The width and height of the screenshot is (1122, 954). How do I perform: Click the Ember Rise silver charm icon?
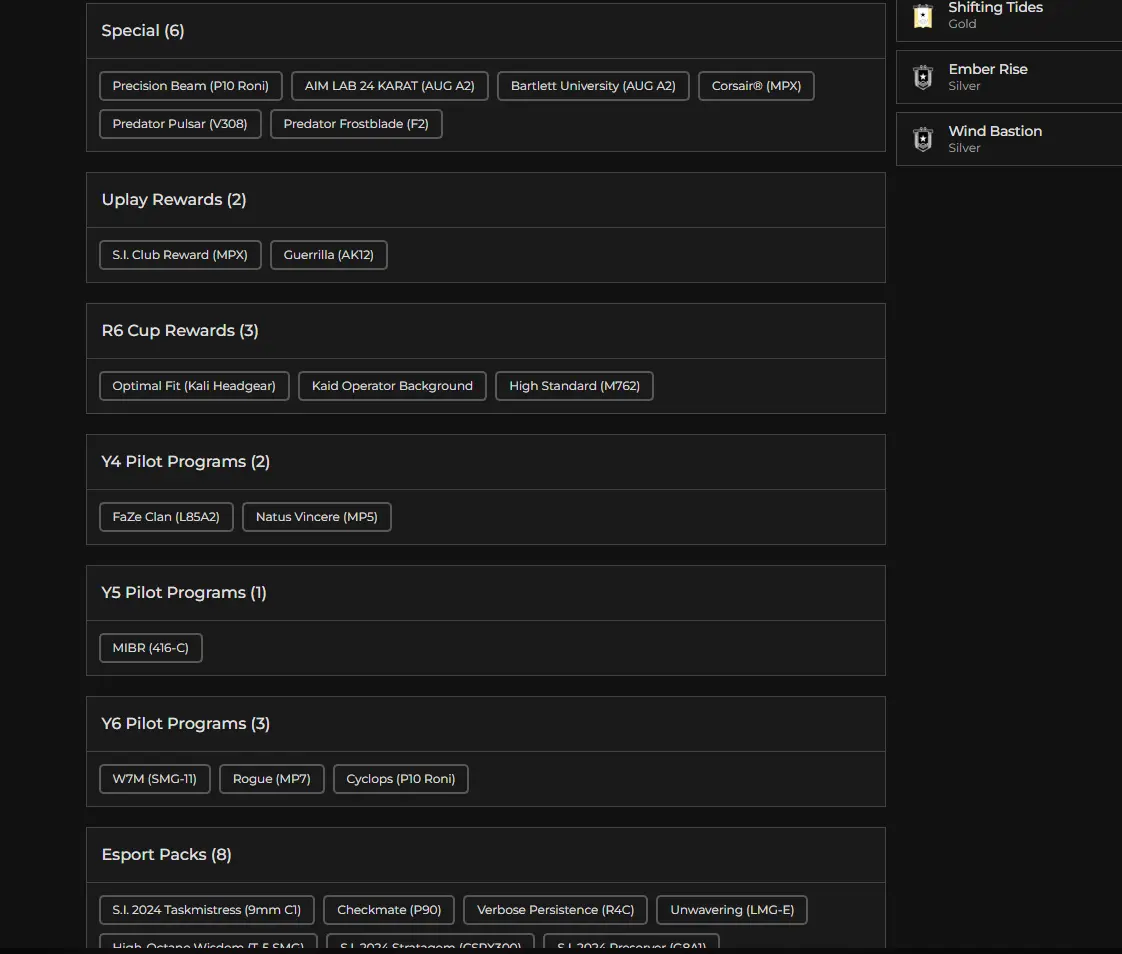click(923, 77)
